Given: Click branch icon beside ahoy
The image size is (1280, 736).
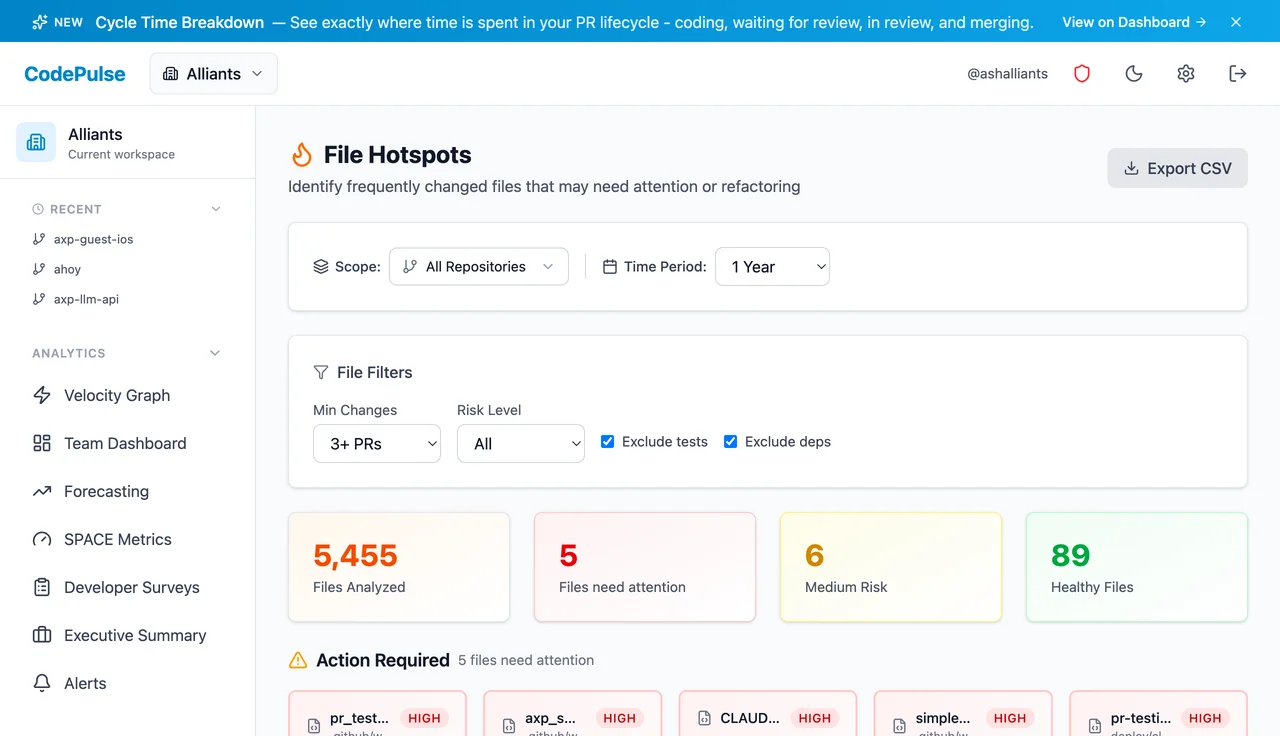Looking at the screenshot, I should pos(39,269).
